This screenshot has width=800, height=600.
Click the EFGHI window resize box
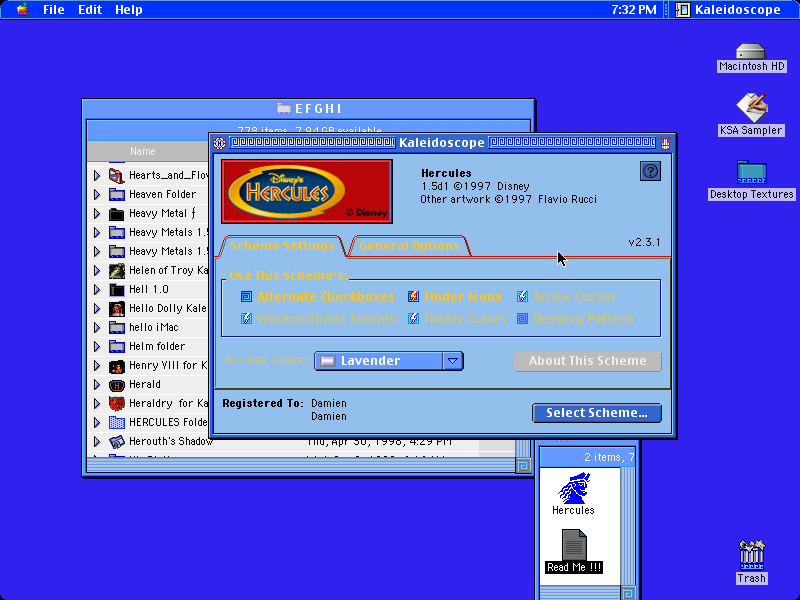coord(523,465)
